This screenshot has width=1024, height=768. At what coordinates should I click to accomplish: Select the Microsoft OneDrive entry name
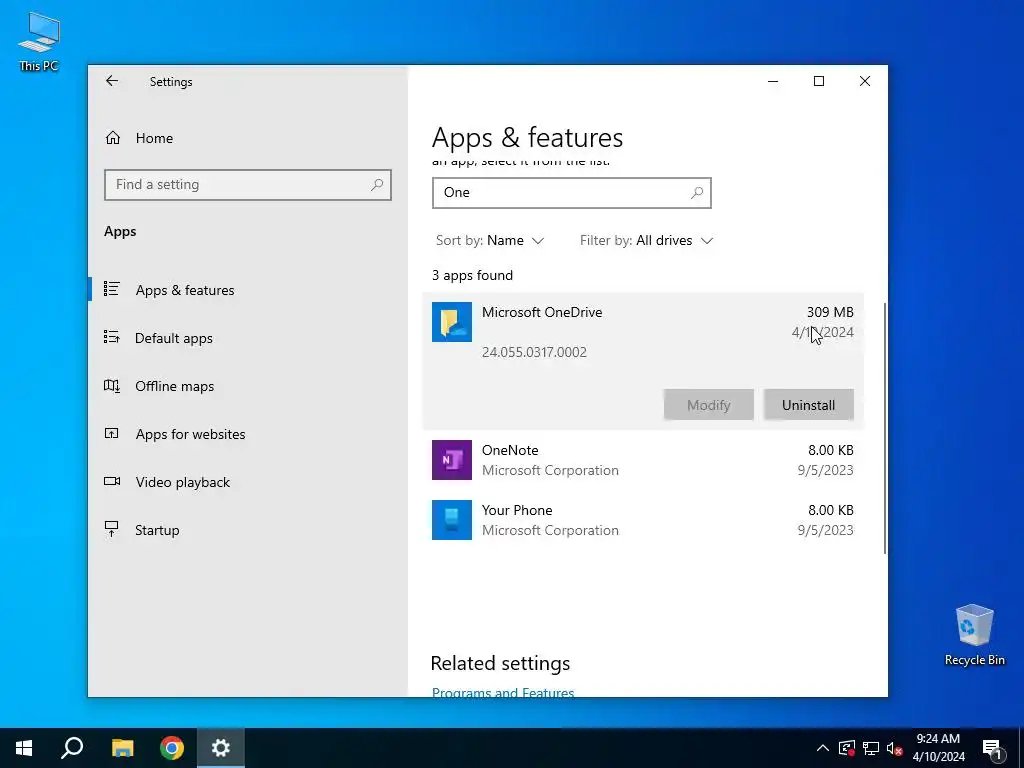click(x=542, y=312)
